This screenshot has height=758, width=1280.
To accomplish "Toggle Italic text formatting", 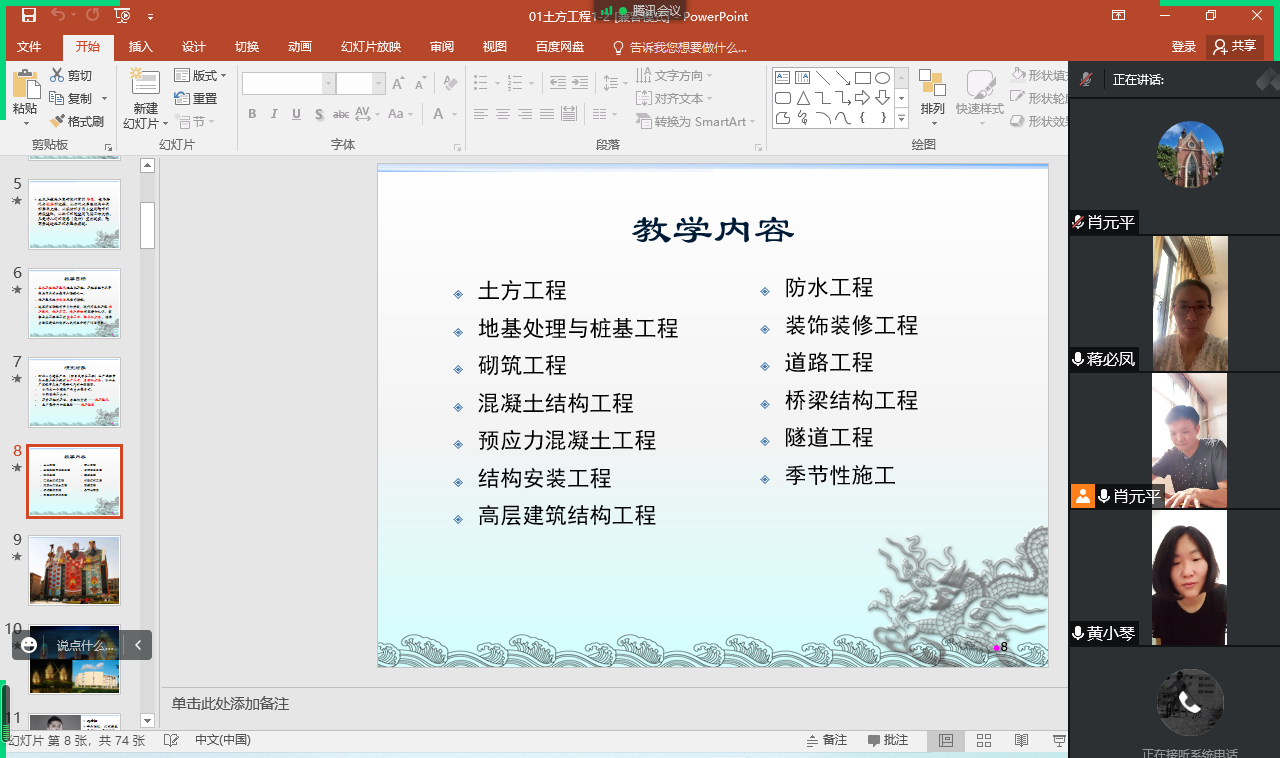I will [274, 114].
